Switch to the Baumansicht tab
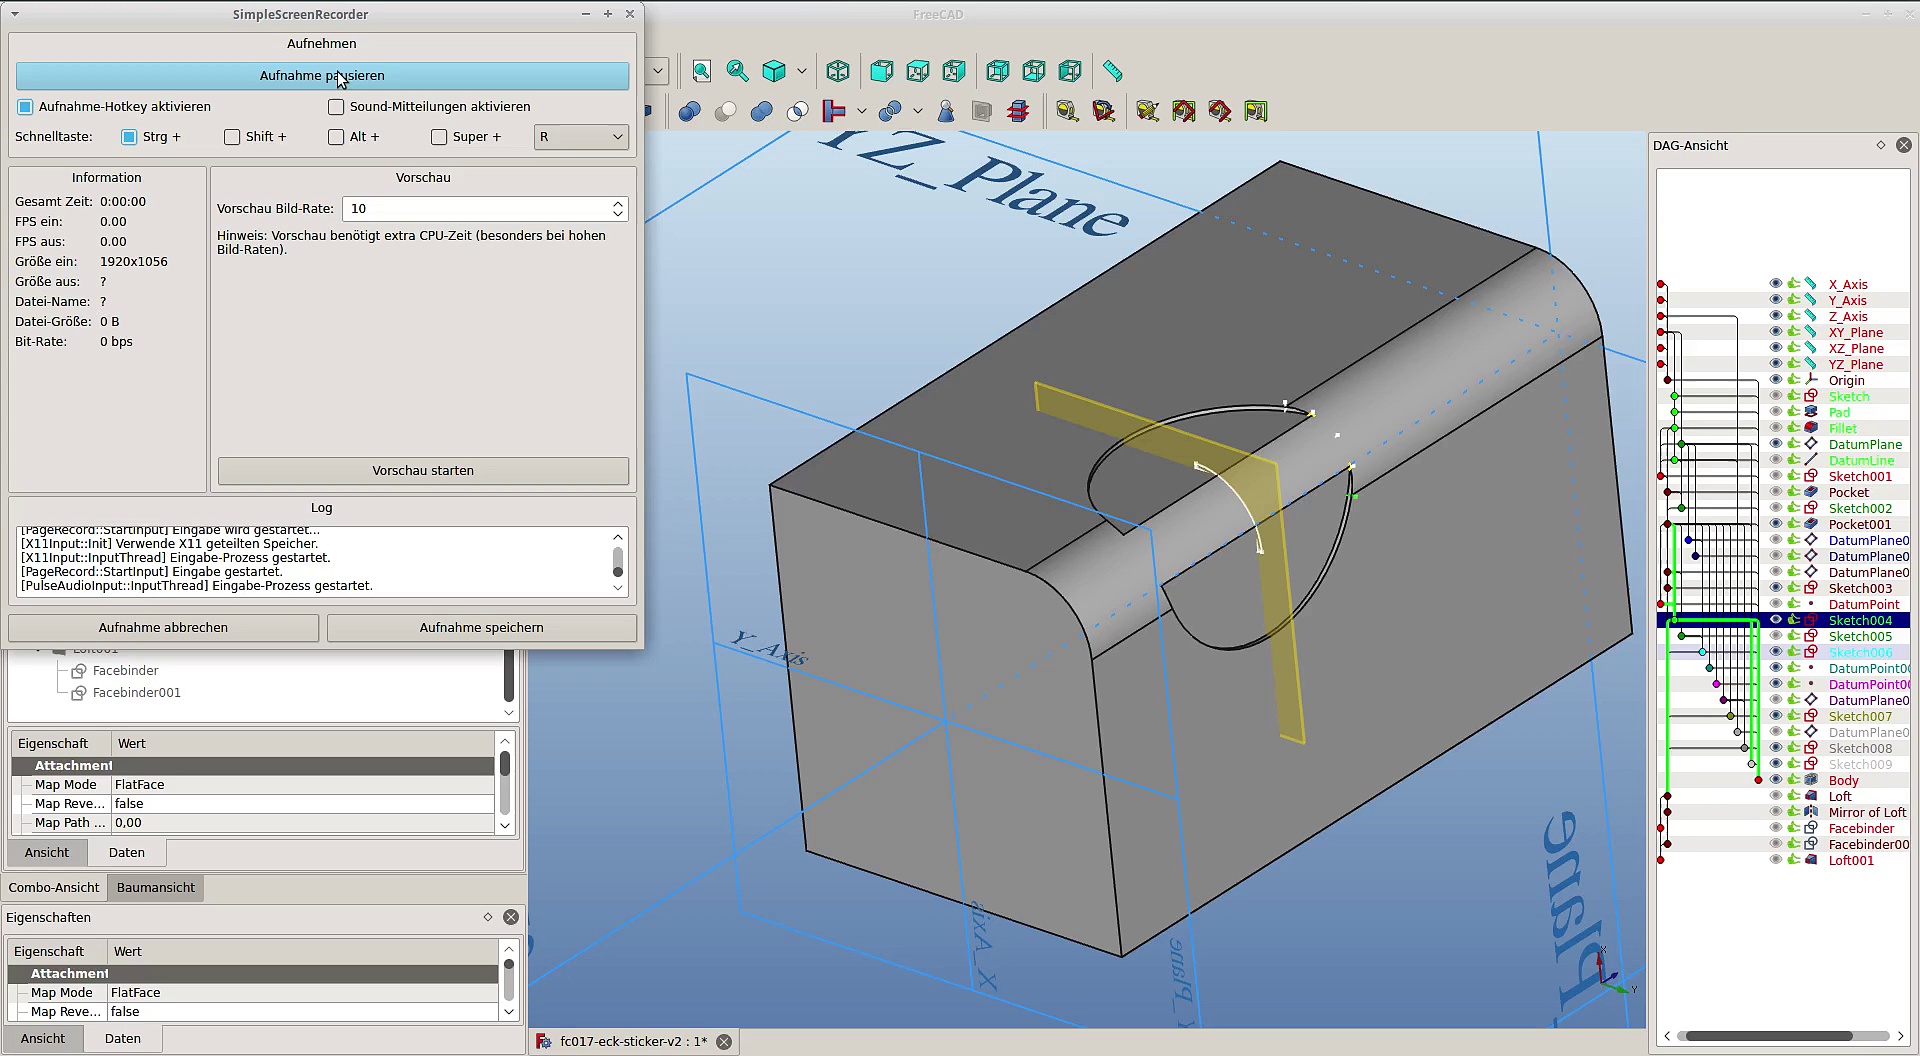This screenshot has width=1920, height=1056. click(155, 887)
